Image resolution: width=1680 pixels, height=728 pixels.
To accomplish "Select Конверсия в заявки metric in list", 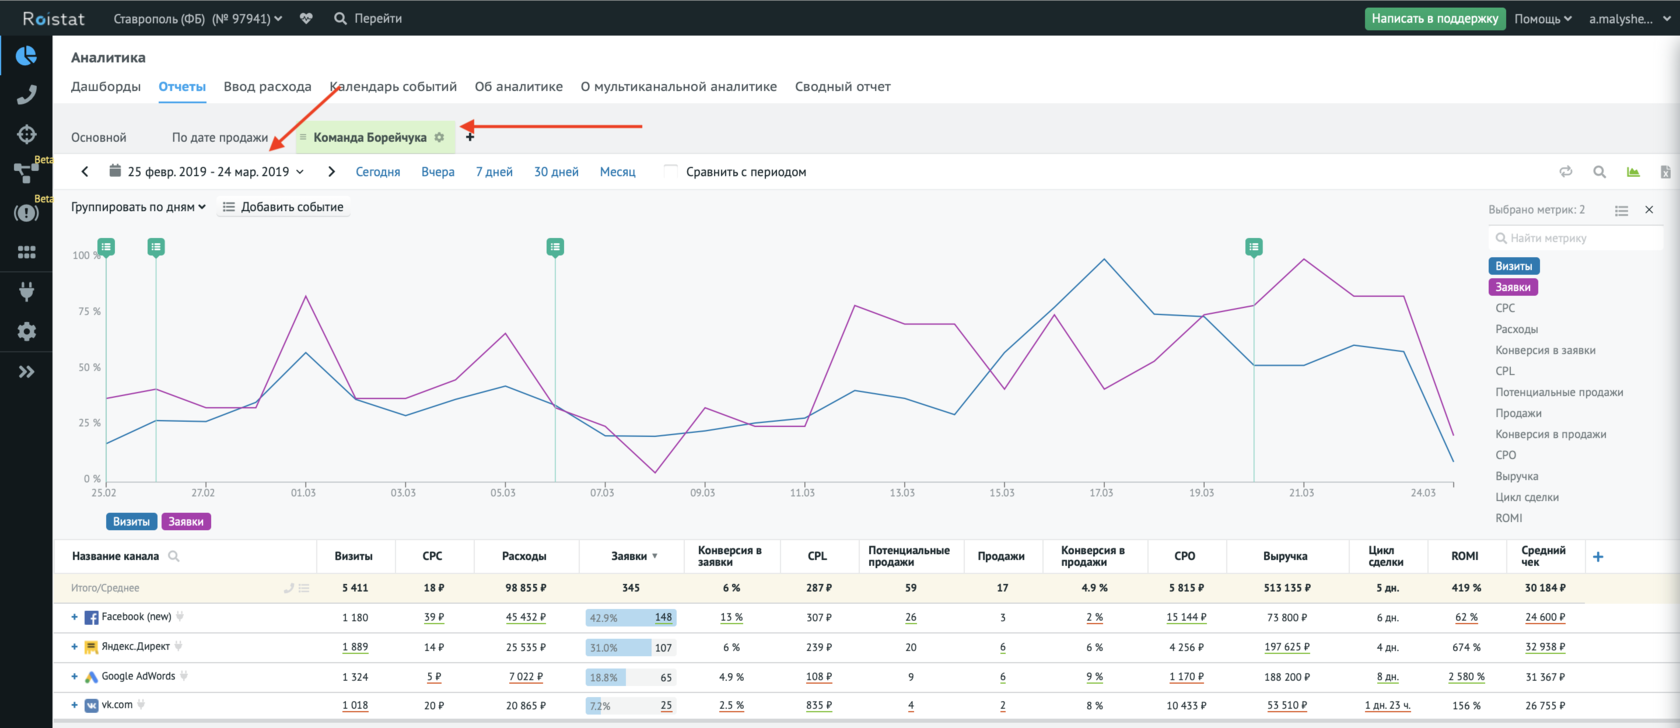I will click(x=1545, y=350).
